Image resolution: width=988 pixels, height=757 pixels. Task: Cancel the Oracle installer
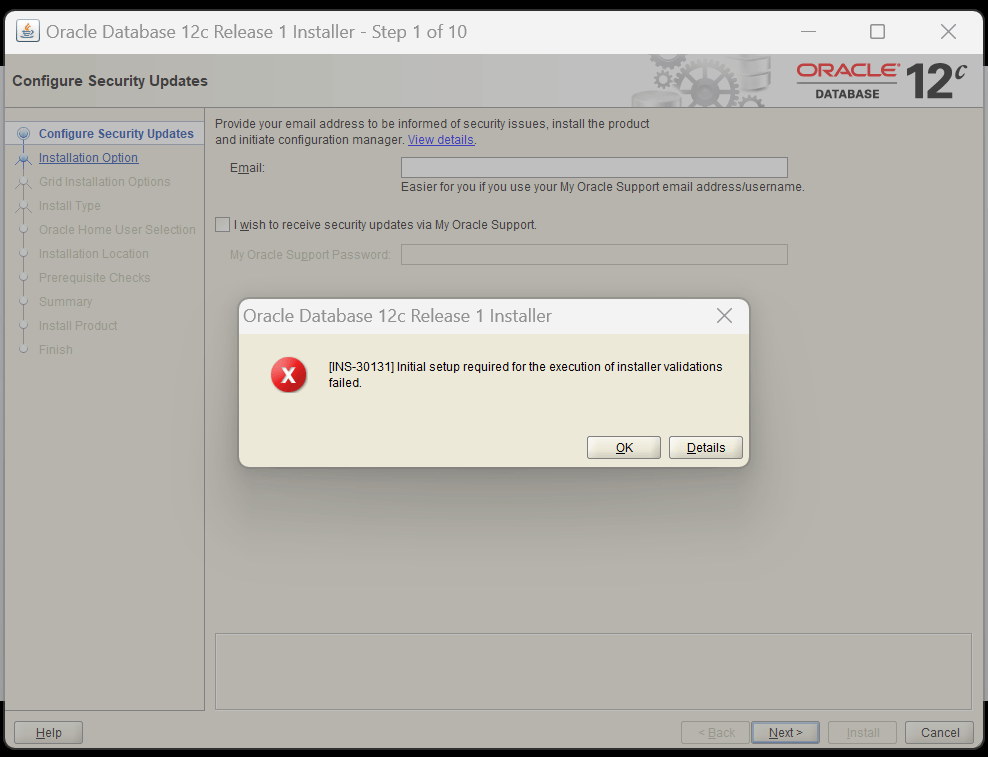click(939, 732)
